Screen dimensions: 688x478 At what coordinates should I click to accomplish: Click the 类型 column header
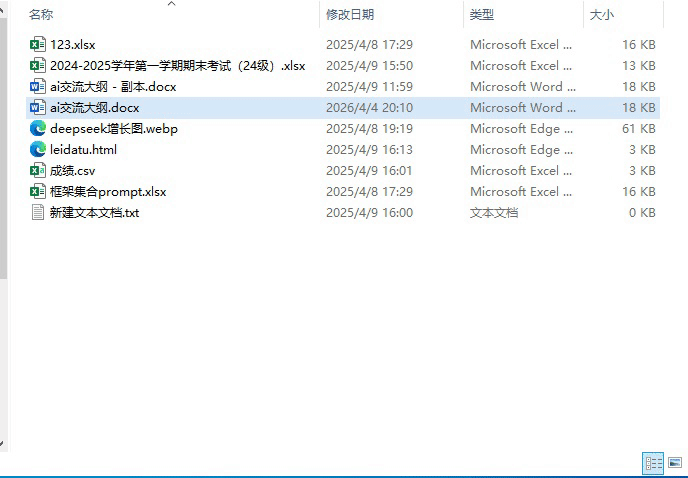click(x=482, y=15)
